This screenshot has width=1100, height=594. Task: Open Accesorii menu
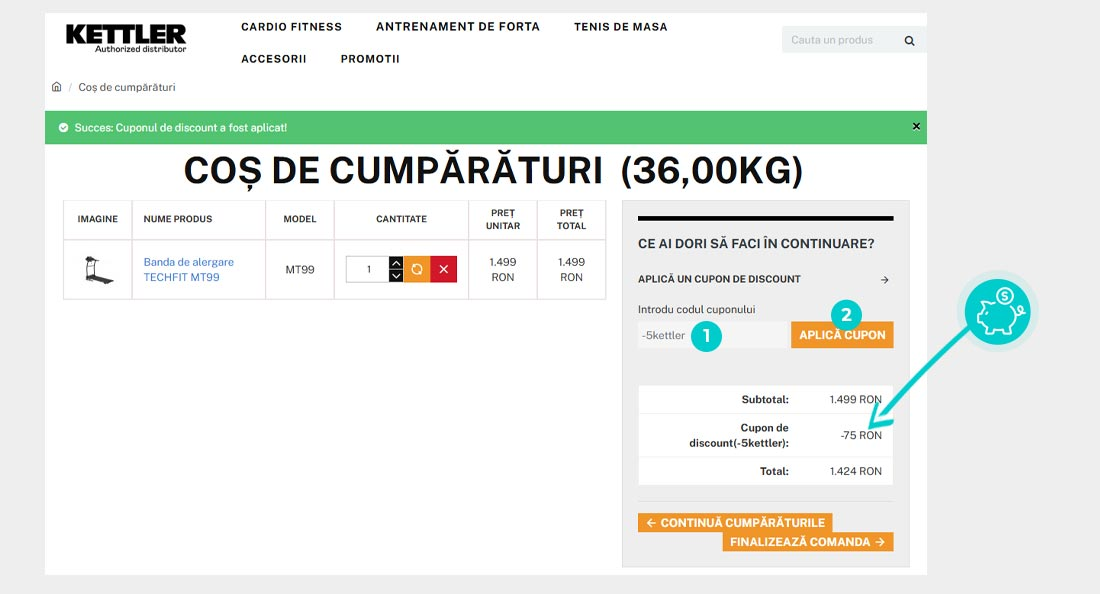[274, 59]
